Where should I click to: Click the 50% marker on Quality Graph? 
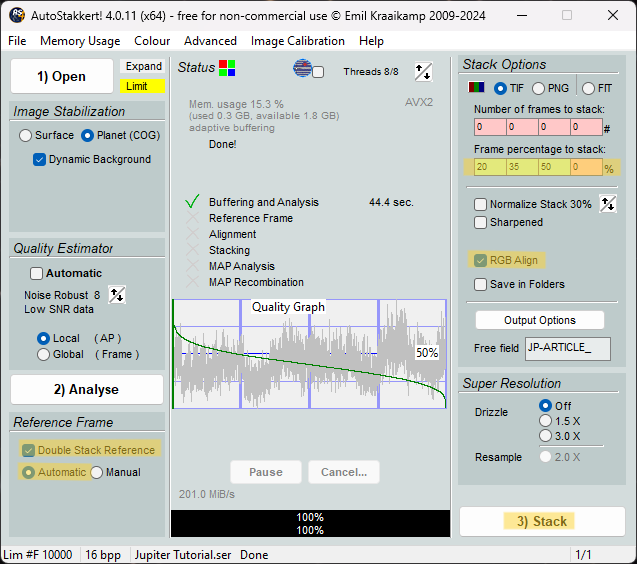(x=427, y=353)
